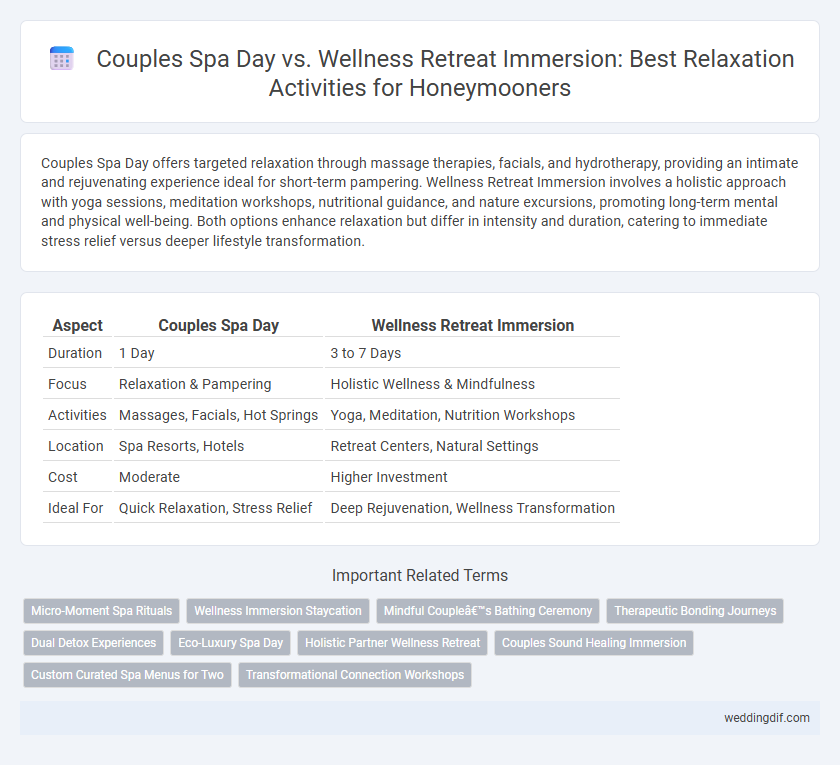This screenshot has height=765, width=840.
Task: Select the Dual Detox Experiences tag
Action: [93, 643]
